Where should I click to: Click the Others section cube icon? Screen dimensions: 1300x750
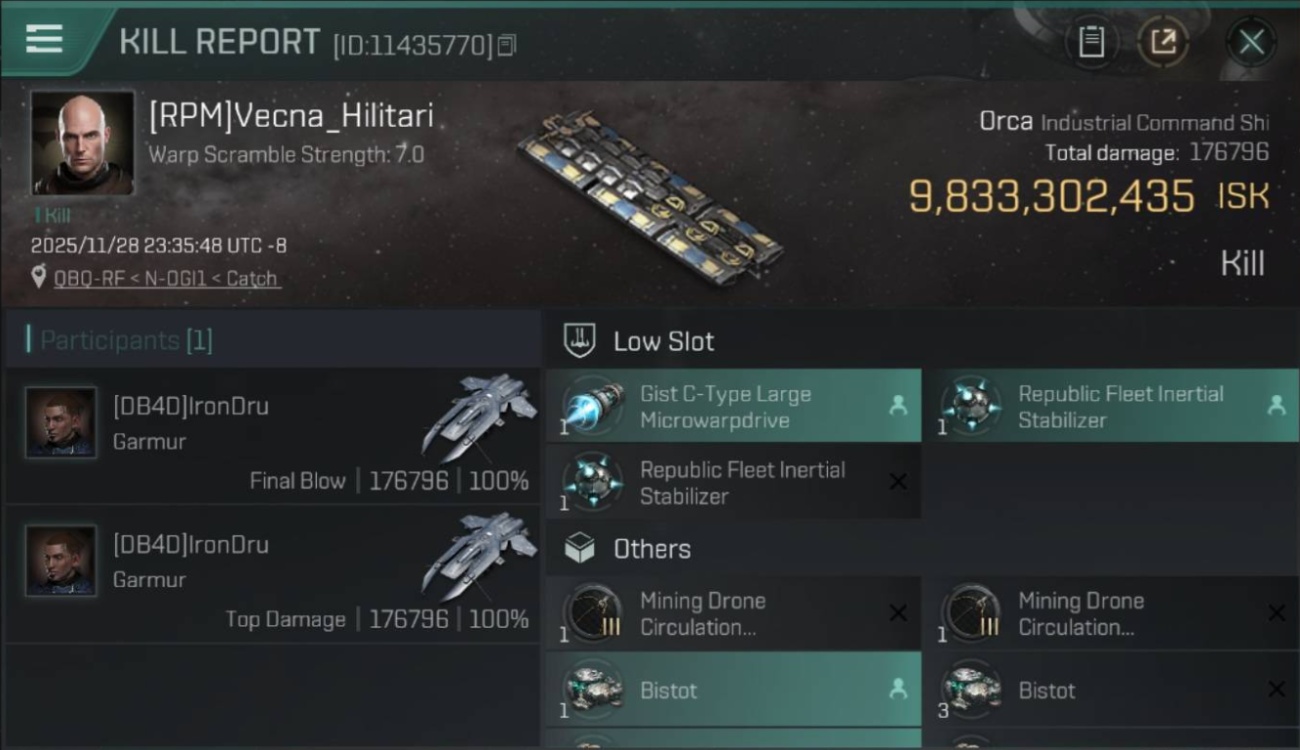pos(580,548)
